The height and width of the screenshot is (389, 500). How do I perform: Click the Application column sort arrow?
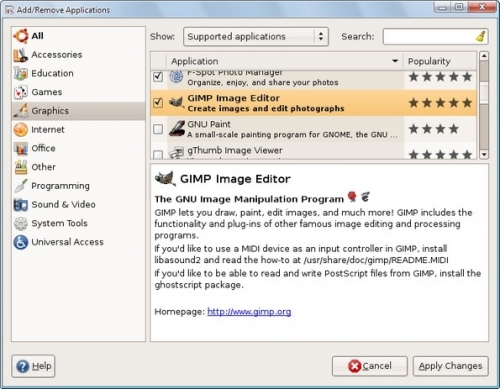point(395,61)
